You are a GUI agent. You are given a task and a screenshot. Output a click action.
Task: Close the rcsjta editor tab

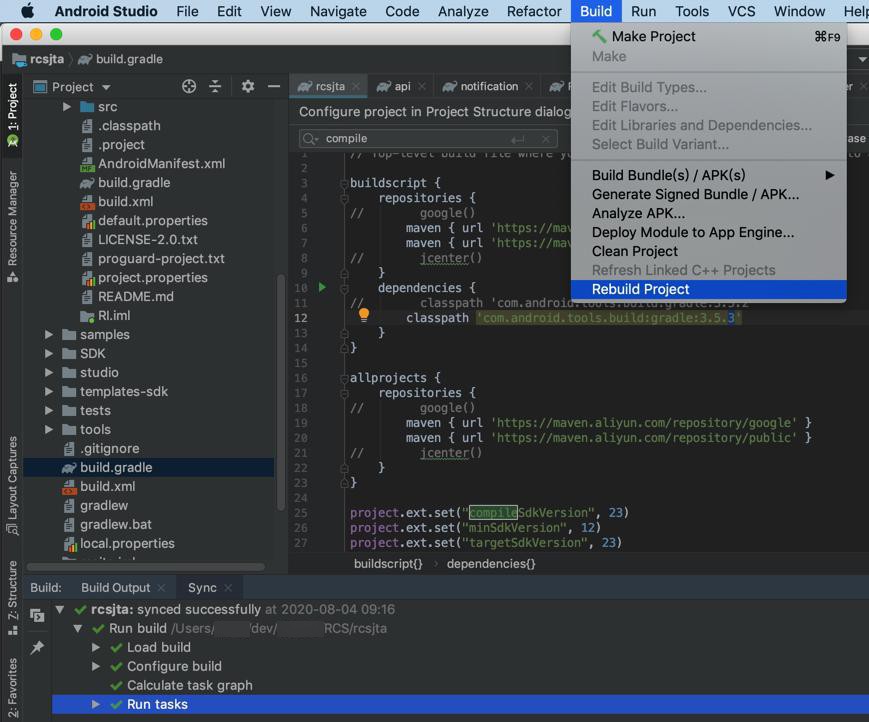[356, 86]
